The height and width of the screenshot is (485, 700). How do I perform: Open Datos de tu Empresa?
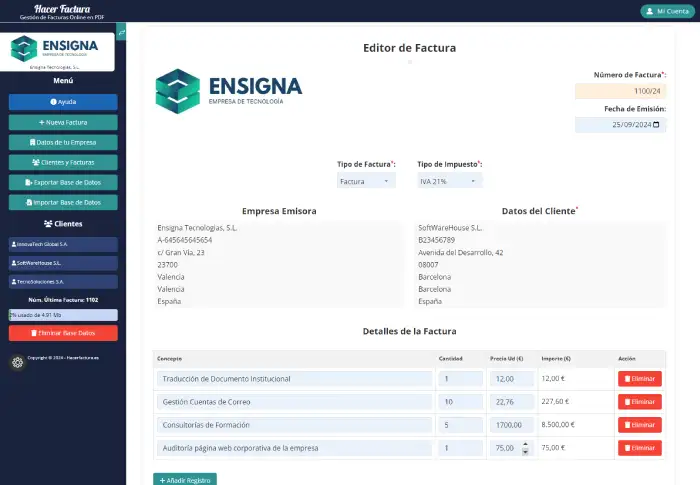[x=63, y=142]
